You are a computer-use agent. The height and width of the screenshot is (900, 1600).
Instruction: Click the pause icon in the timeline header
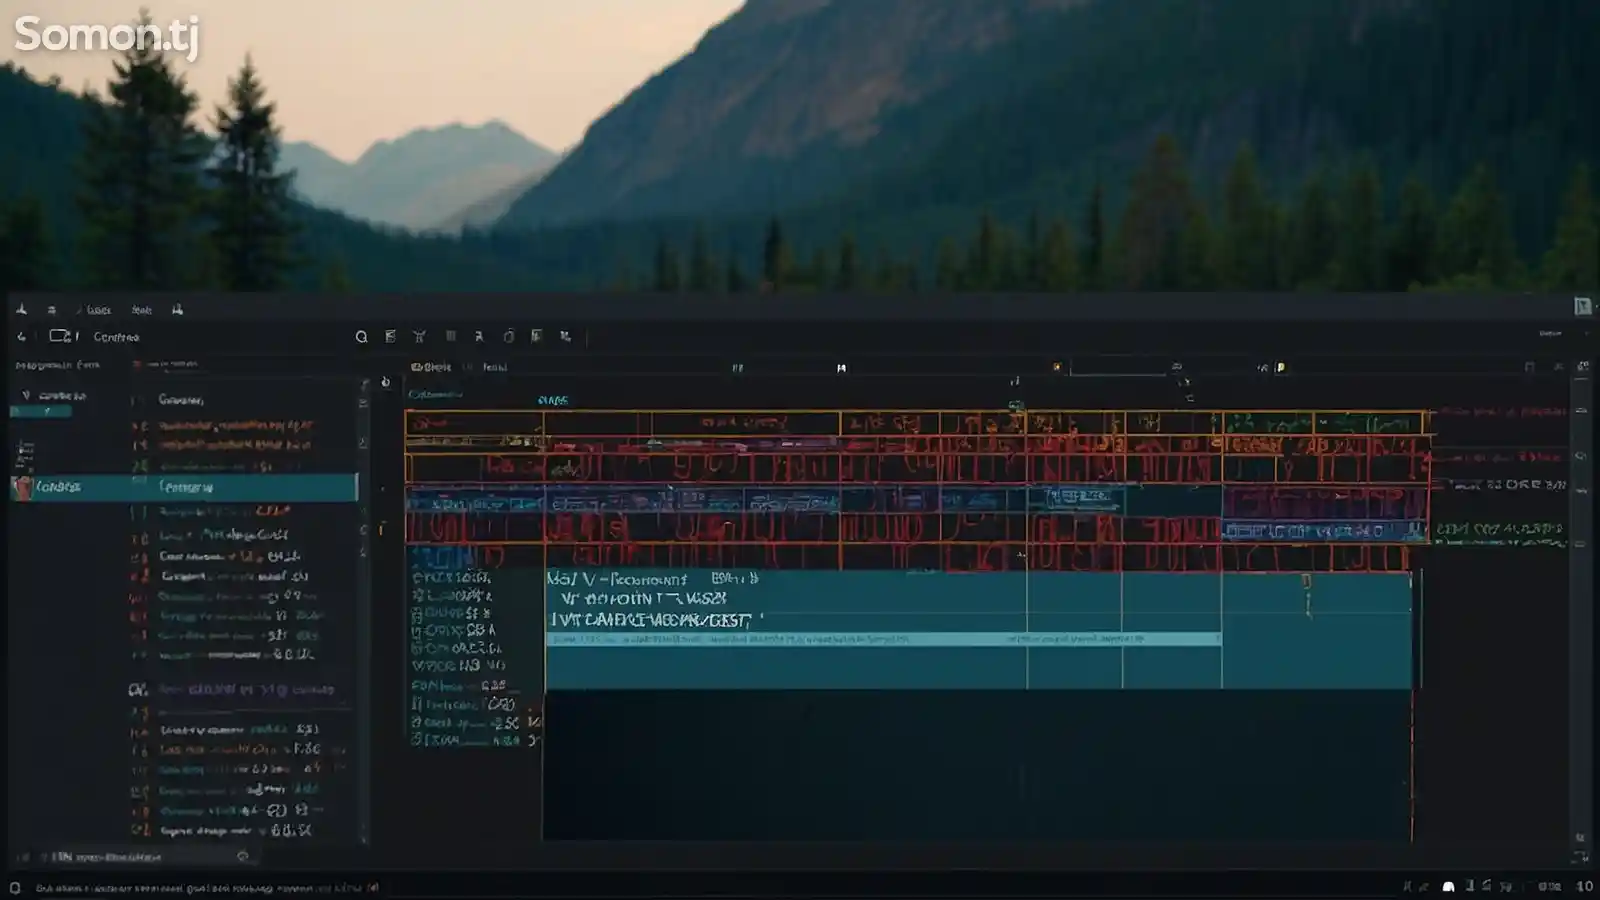coord(738,368)
